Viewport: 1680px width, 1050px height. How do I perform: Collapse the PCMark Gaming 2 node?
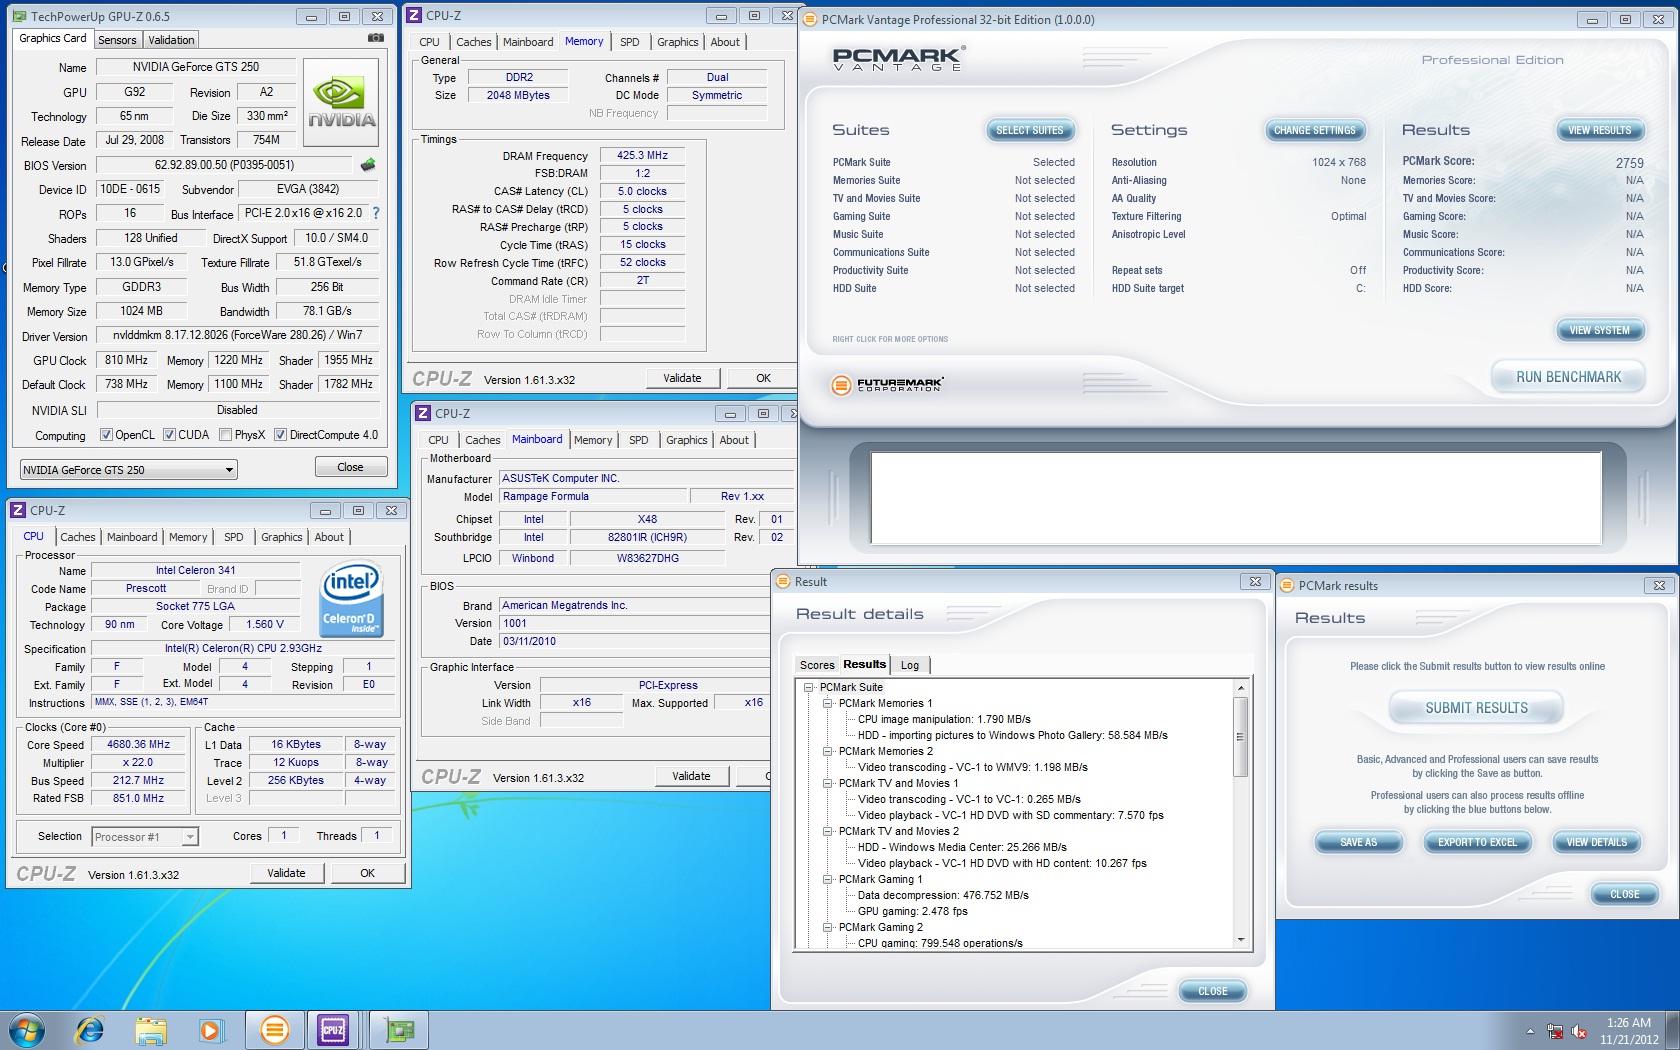(x=828, y=927)
